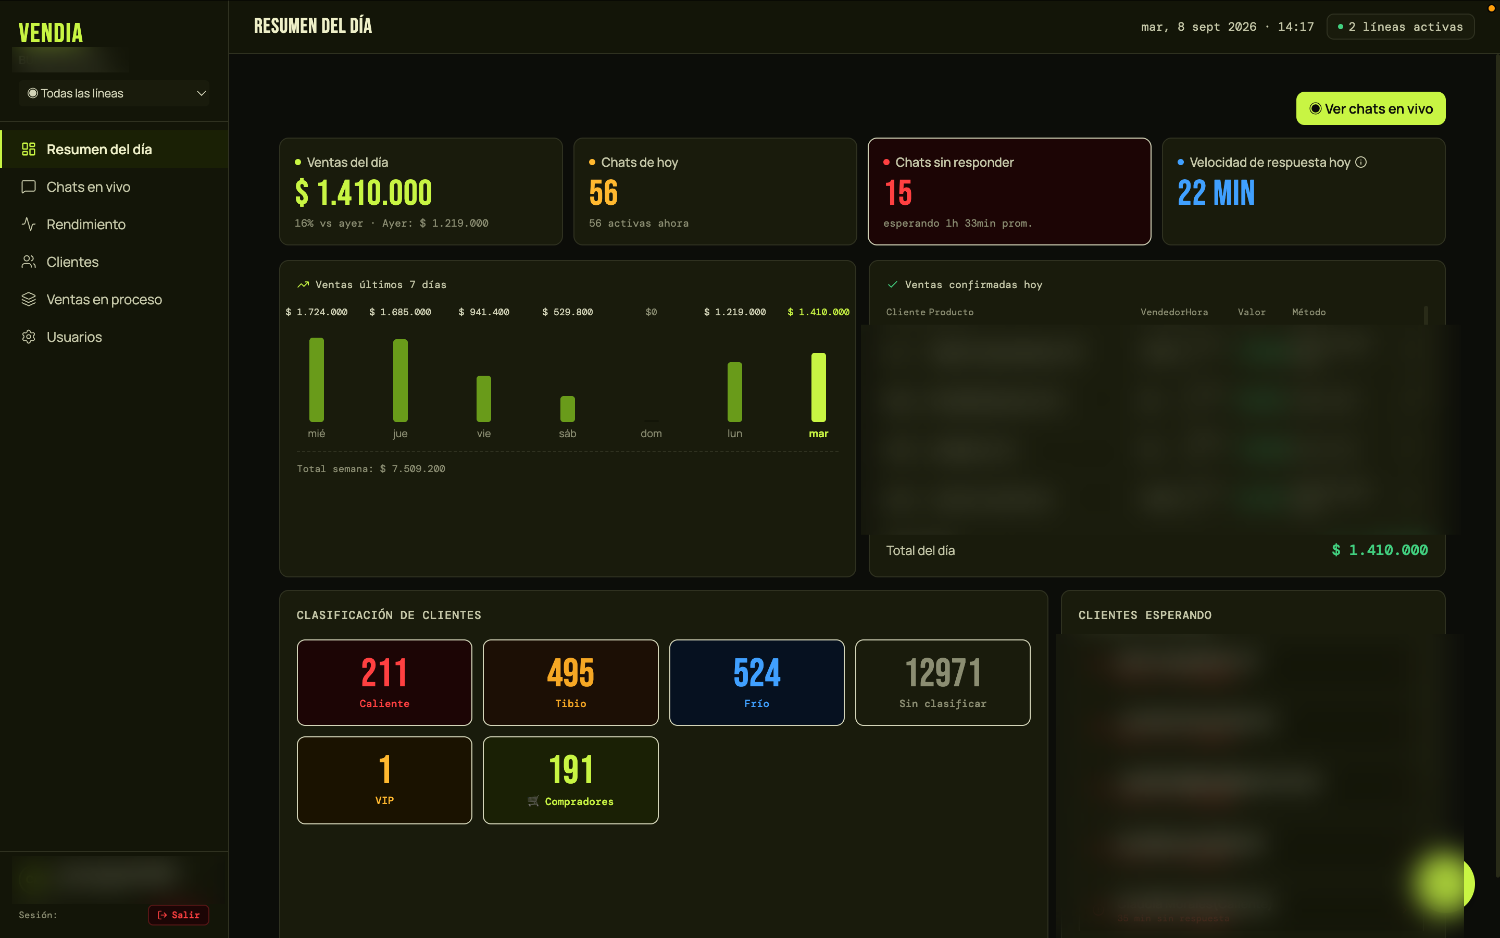Click the Ventas en proceso layers icon
Viewport: 1500px width, 938px height.
pos(28,299)
